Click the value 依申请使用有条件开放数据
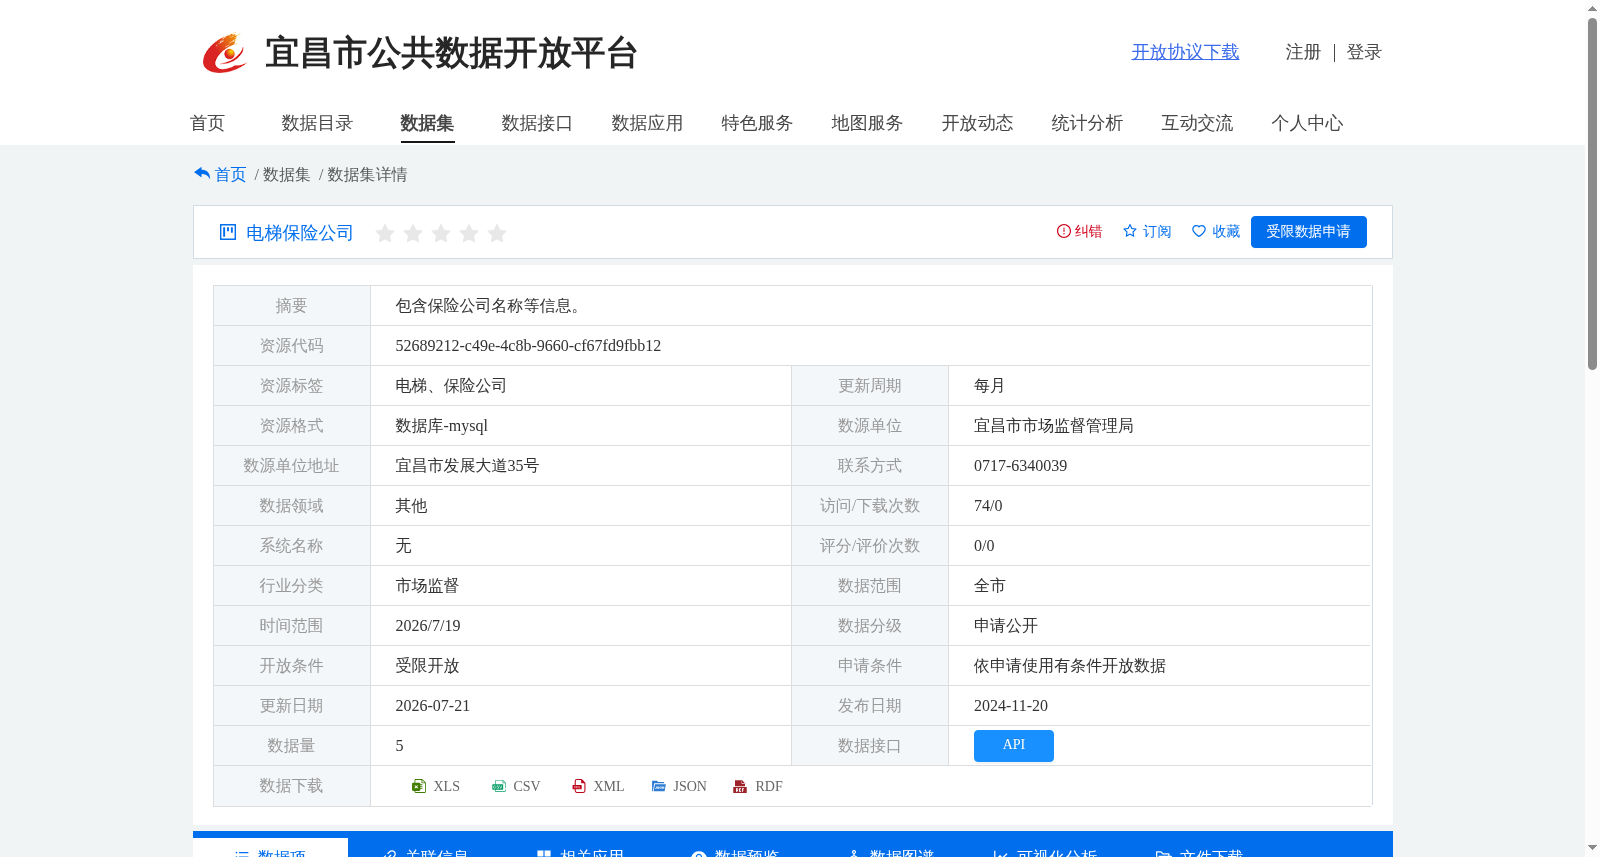Image resolution: width=1600 pixels, height=857 pixels. pos(1069,666)
